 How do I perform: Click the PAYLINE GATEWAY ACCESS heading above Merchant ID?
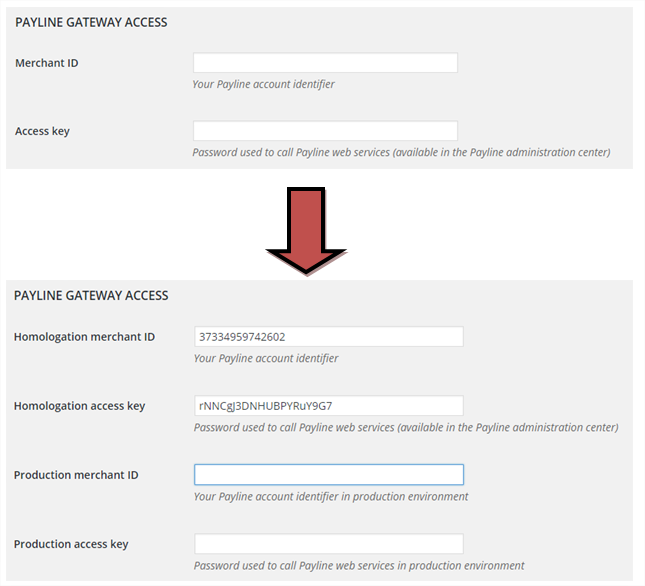[91, 22]
